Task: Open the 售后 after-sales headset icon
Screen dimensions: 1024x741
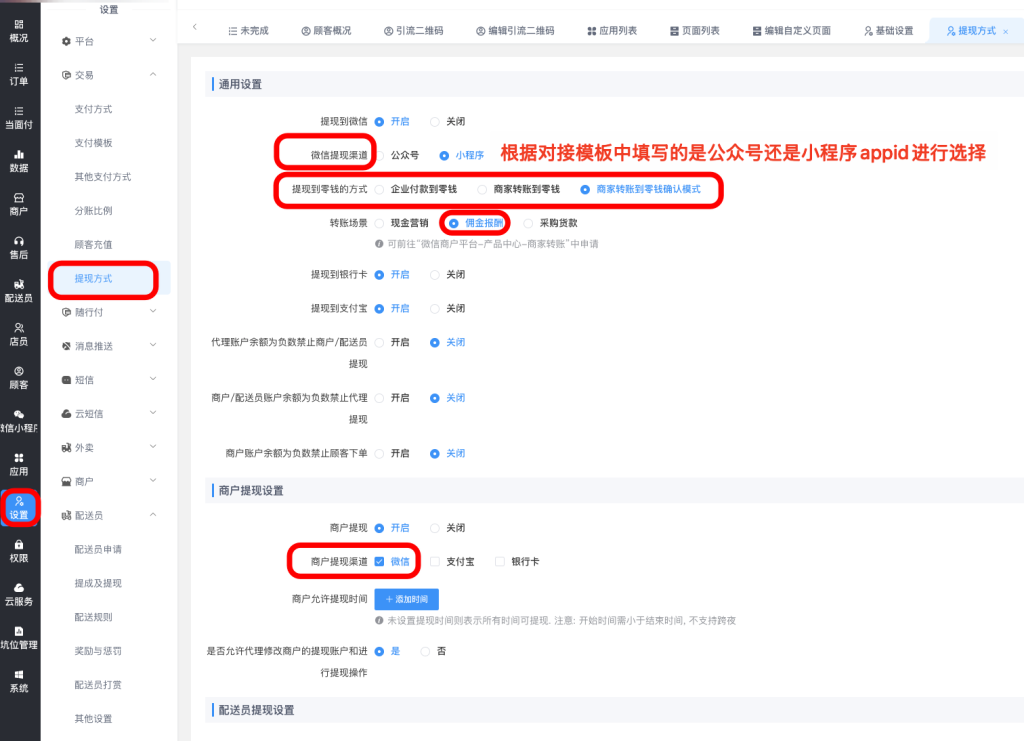Action: (x=19, y=247)
